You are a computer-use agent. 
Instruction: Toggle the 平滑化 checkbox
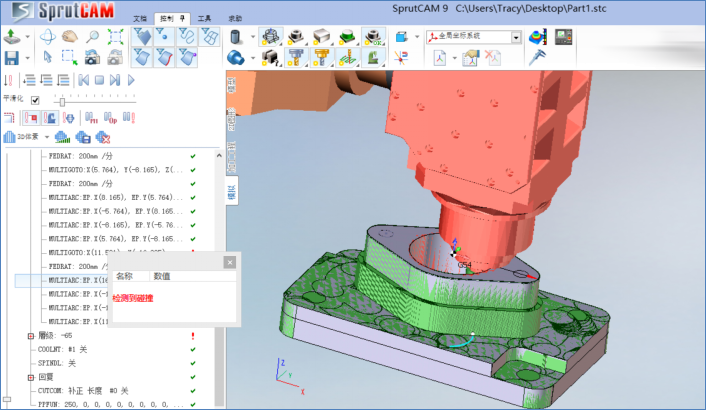[35, 100]
